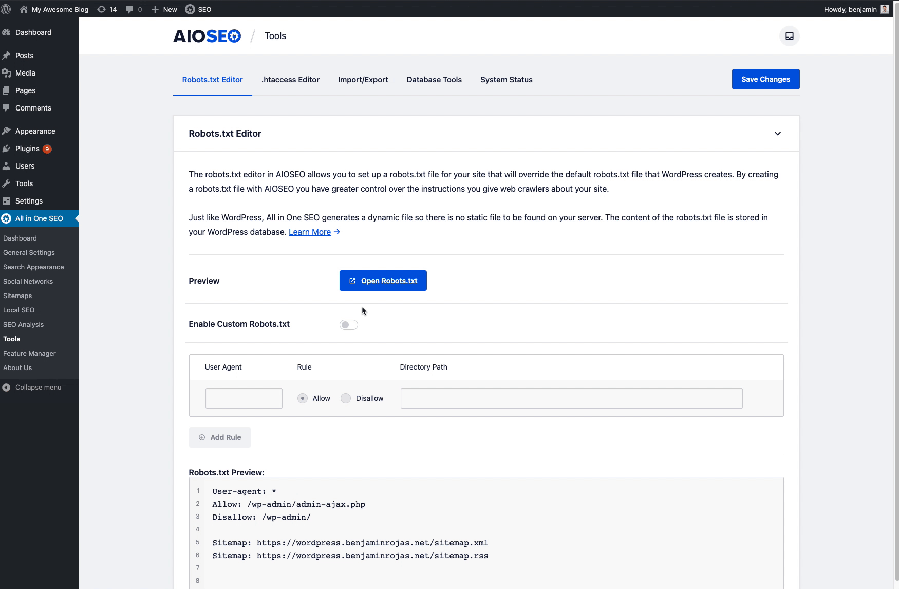Click the Open Robots.txt button
This screenshot has height=589, width=899.
(x=383, y=280)
